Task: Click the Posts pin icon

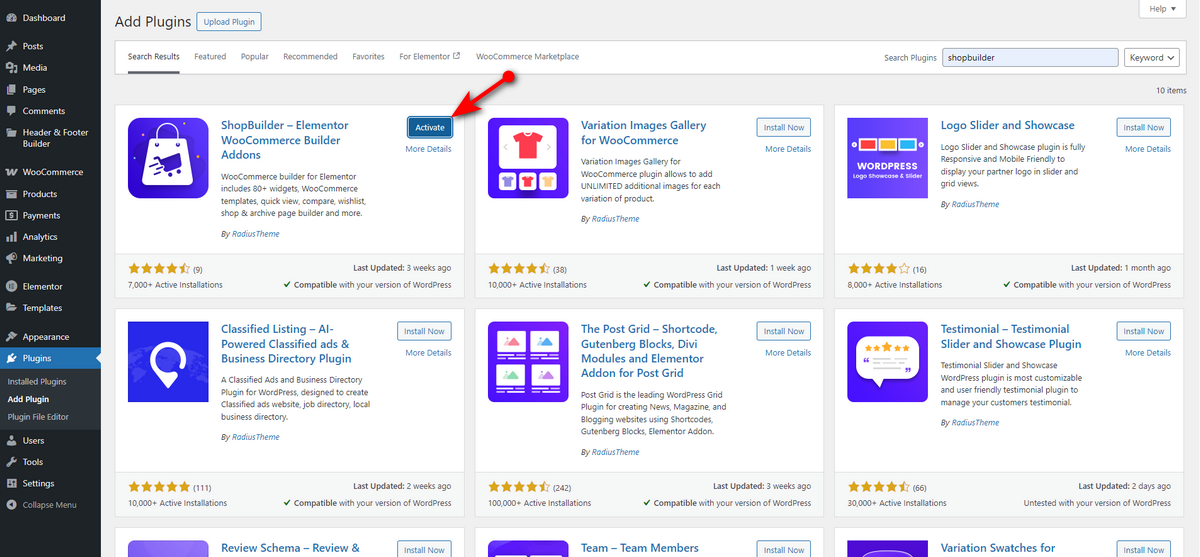Action: click(11, 46)
